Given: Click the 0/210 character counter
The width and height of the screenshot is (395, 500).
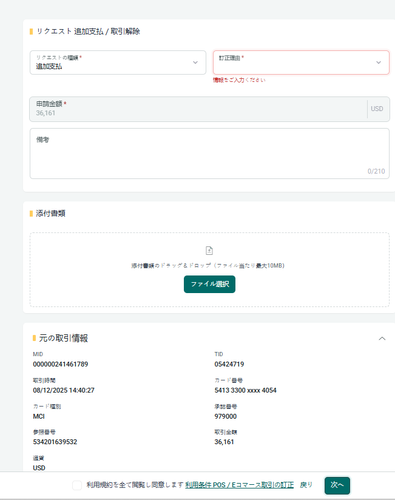Looking at the screenshot, I should (376, 171).
